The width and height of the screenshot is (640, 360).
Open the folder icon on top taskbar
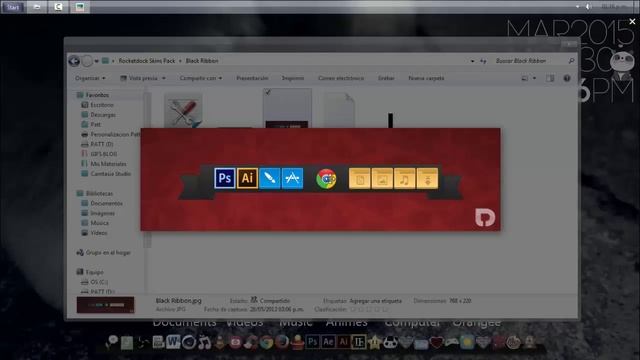[x=37, y=7]
